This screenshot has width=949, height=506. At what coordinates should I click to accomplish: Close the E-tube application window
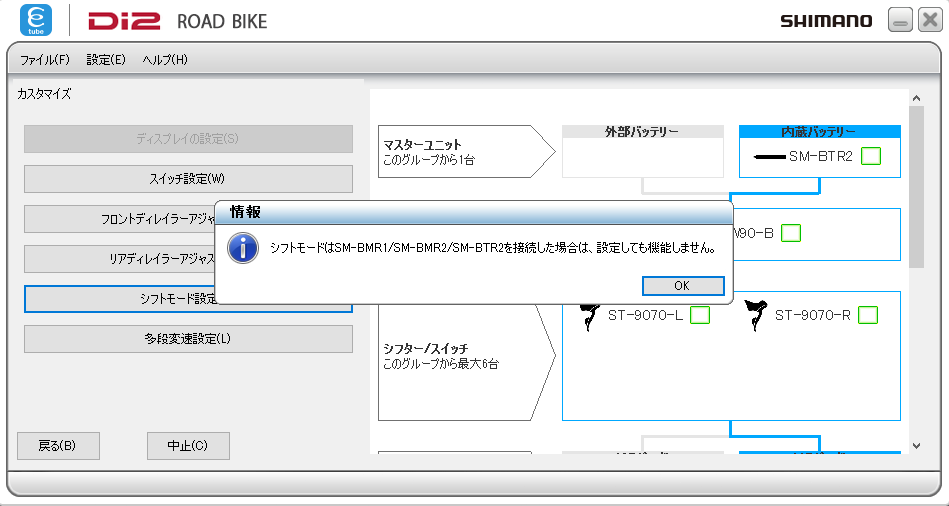point(930,20)
